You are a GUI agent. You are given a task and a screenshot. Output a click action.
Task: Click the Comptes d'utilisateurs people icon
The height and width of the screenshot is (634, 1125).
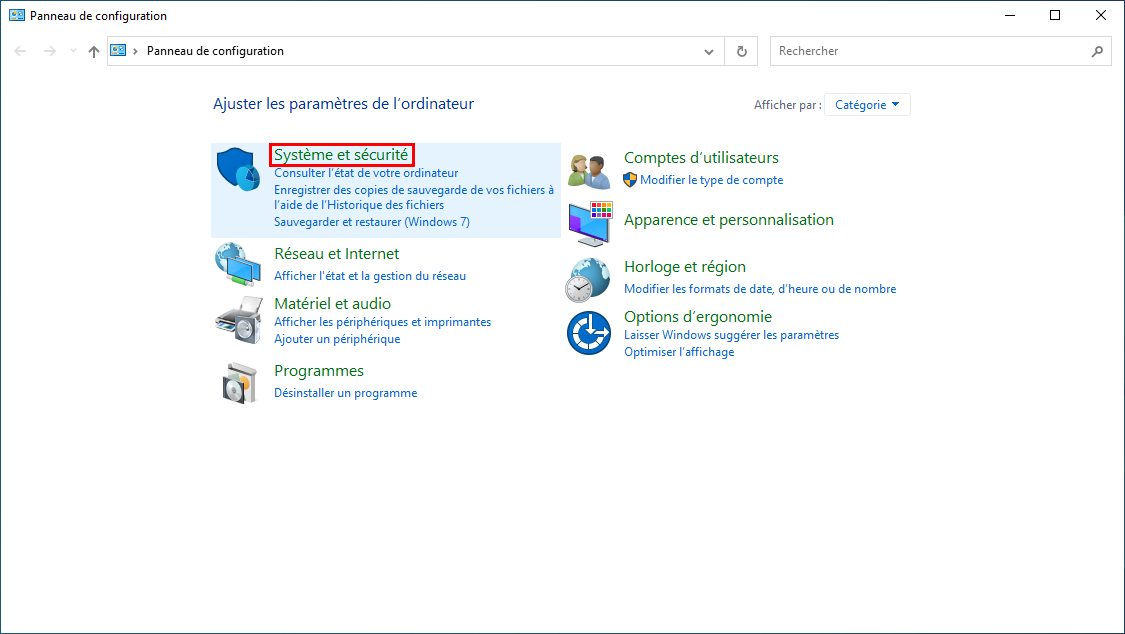tap(589, 171)
